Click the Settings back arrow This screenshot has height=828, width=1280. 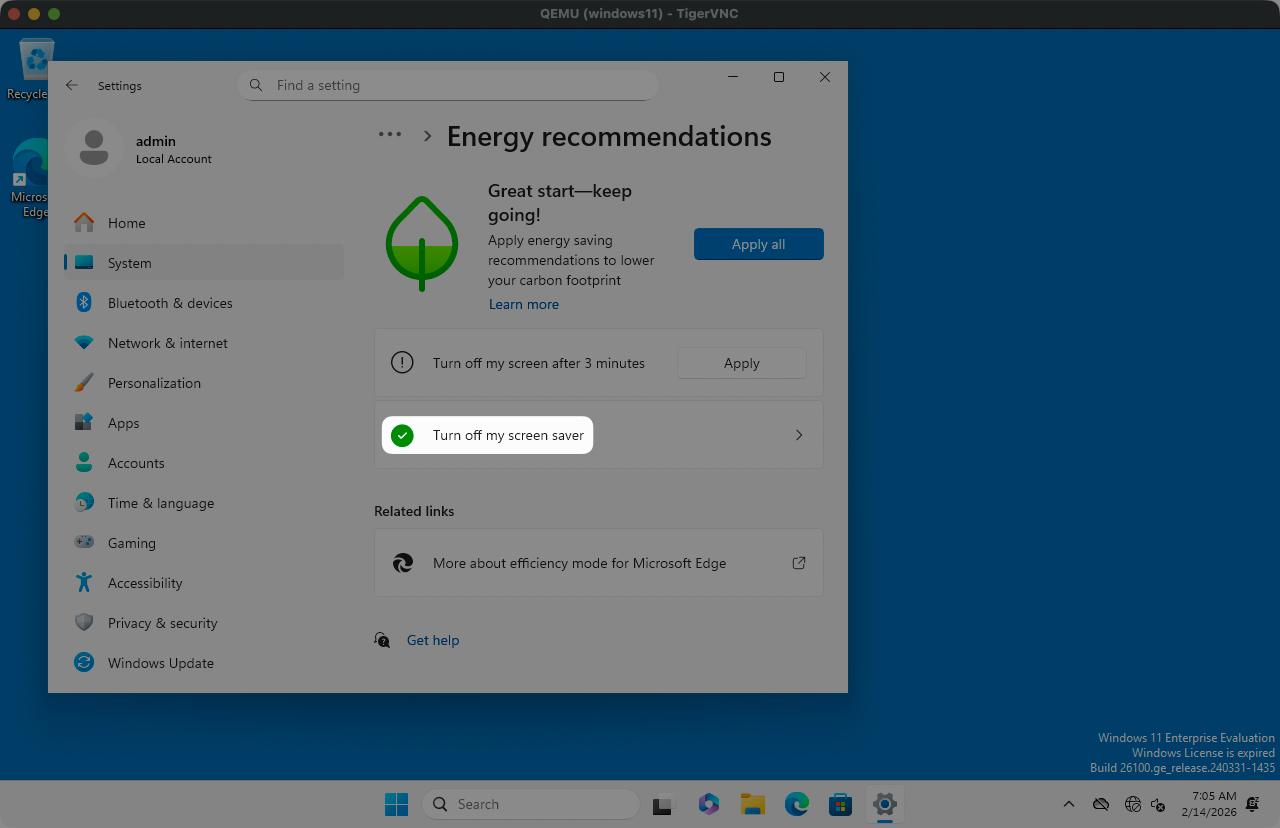coord(72,86)
